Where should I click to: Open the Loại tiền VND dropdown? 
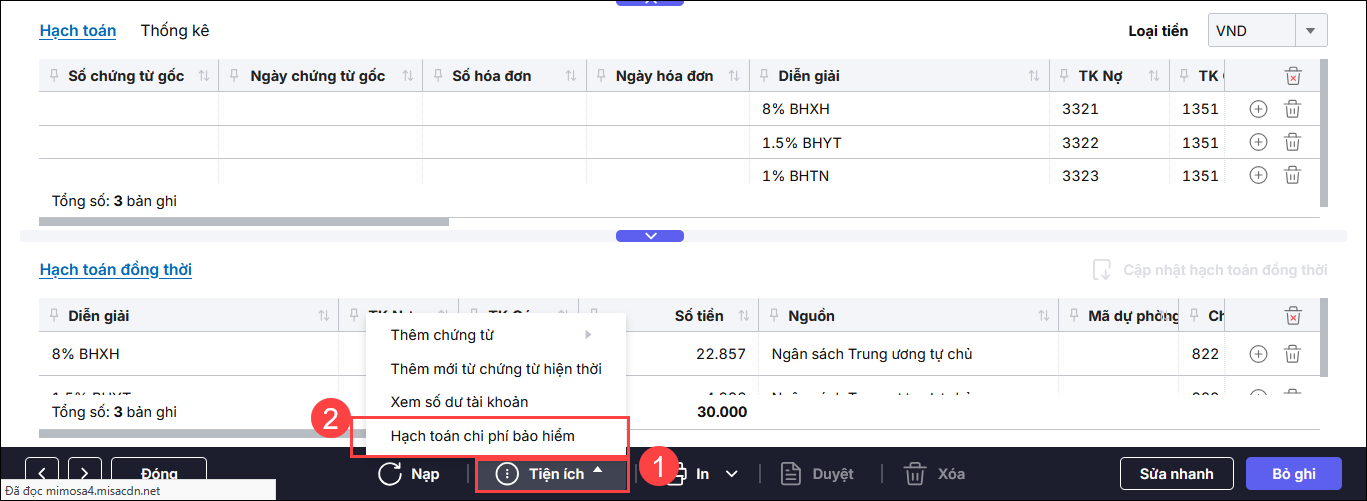point(1309,31)
